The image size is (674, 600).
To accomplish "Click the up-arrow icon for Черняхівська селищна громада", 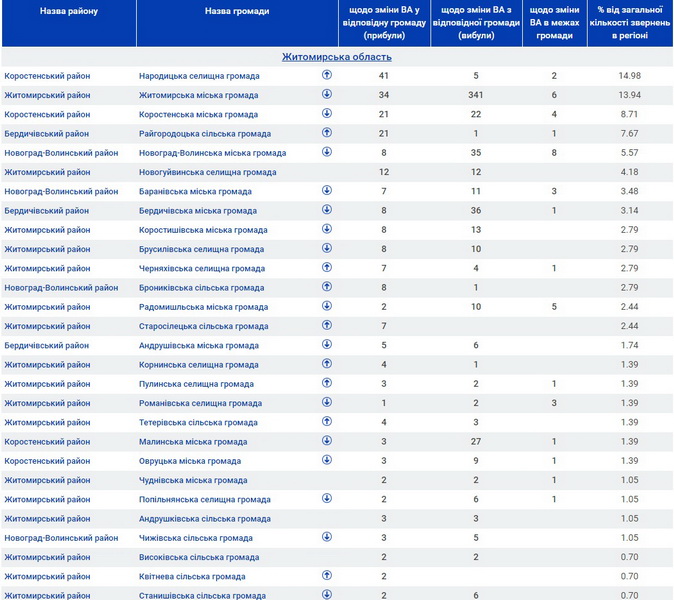I will click(327, 267).
